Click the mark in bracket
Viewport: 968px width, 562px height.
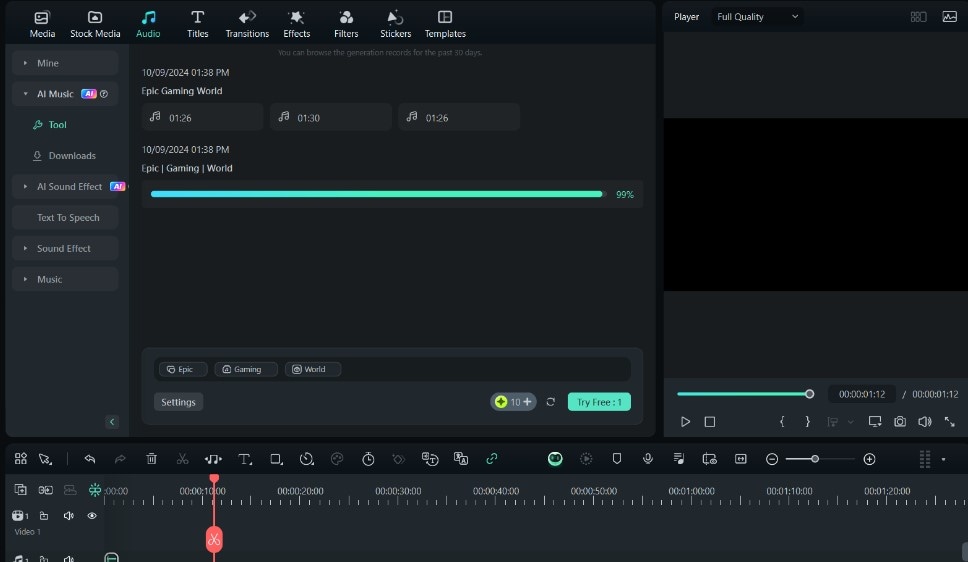(x=782, y=422)
